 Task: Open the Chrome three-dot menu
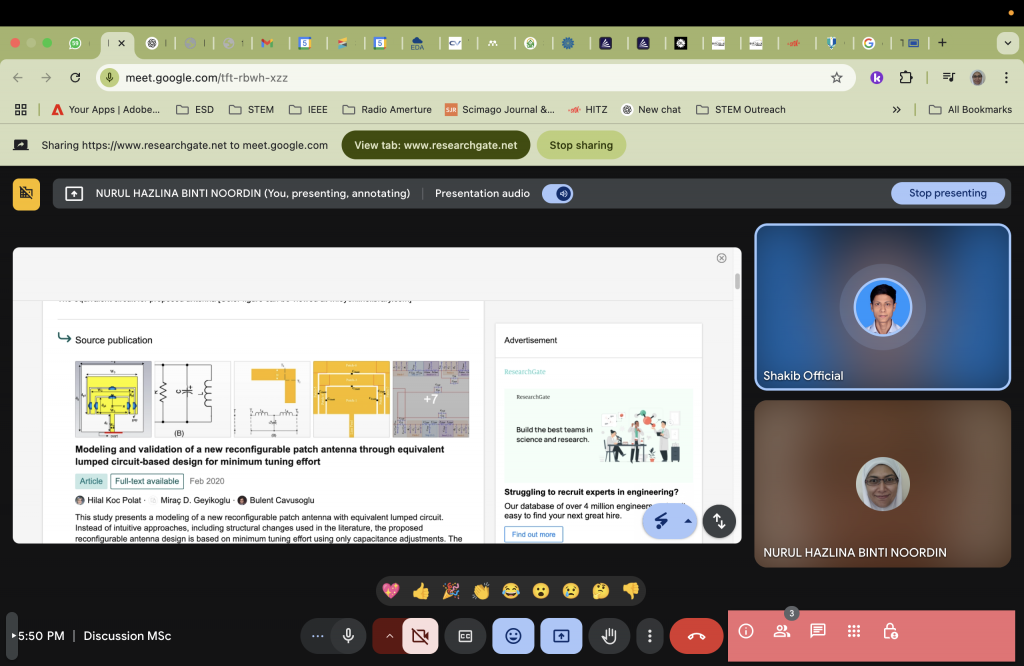[1006, 78]
